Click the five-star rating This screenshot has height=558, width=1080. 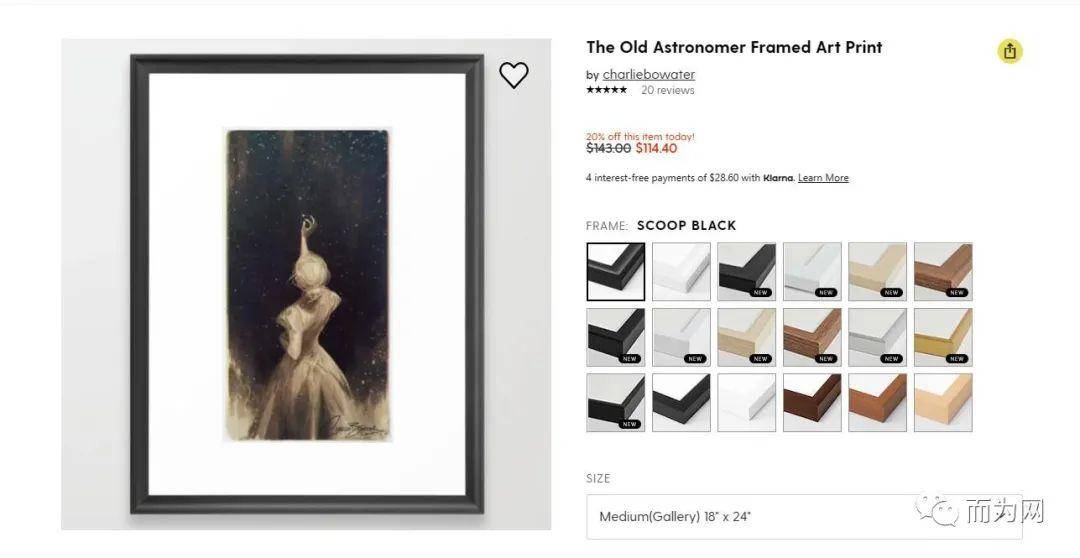click(x=607, y=90)
